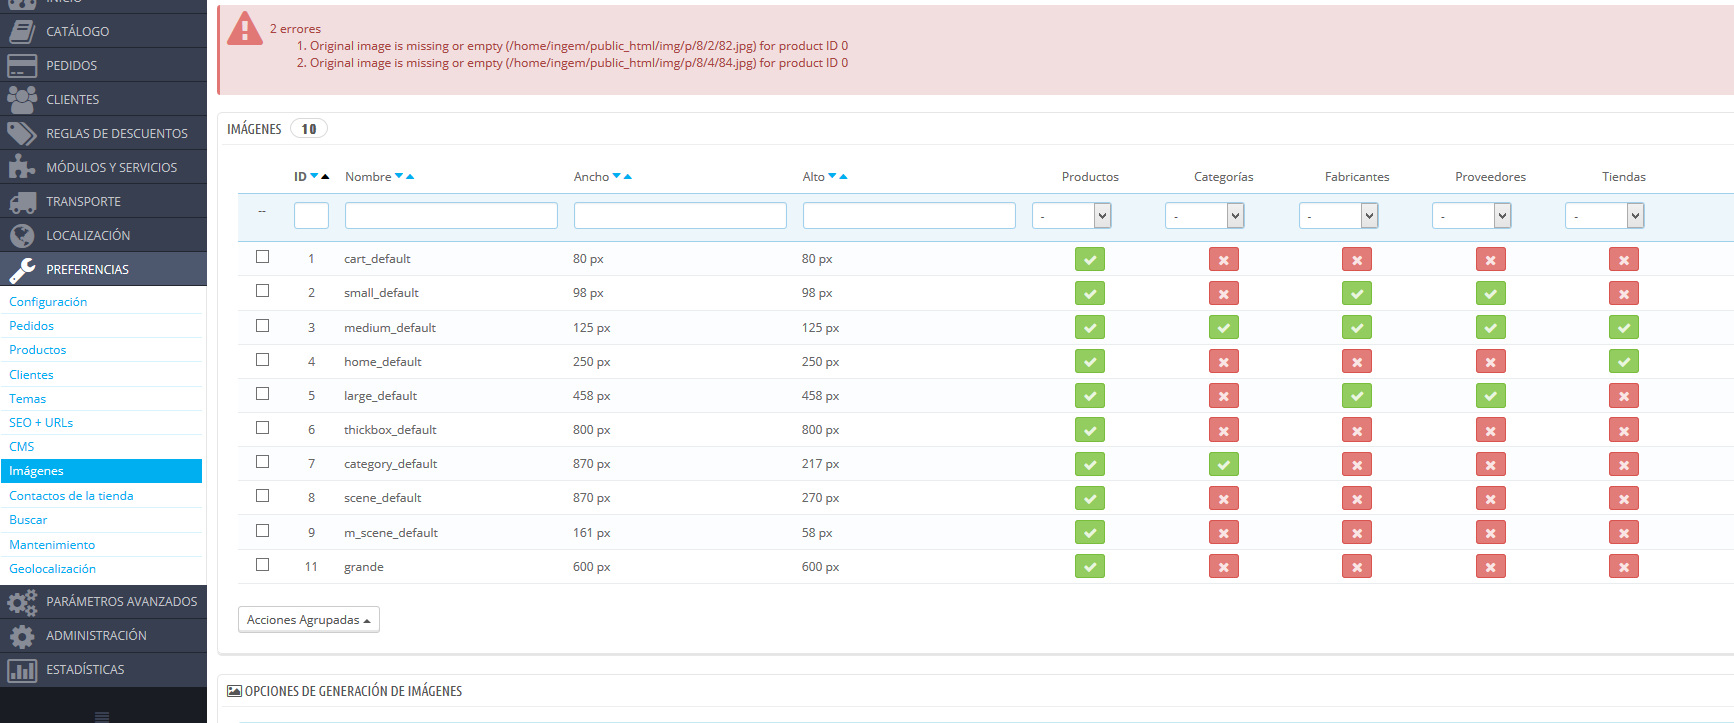Open the Tiendas filter dropdown
1734x723 pixels.
tap(1604, 216)
